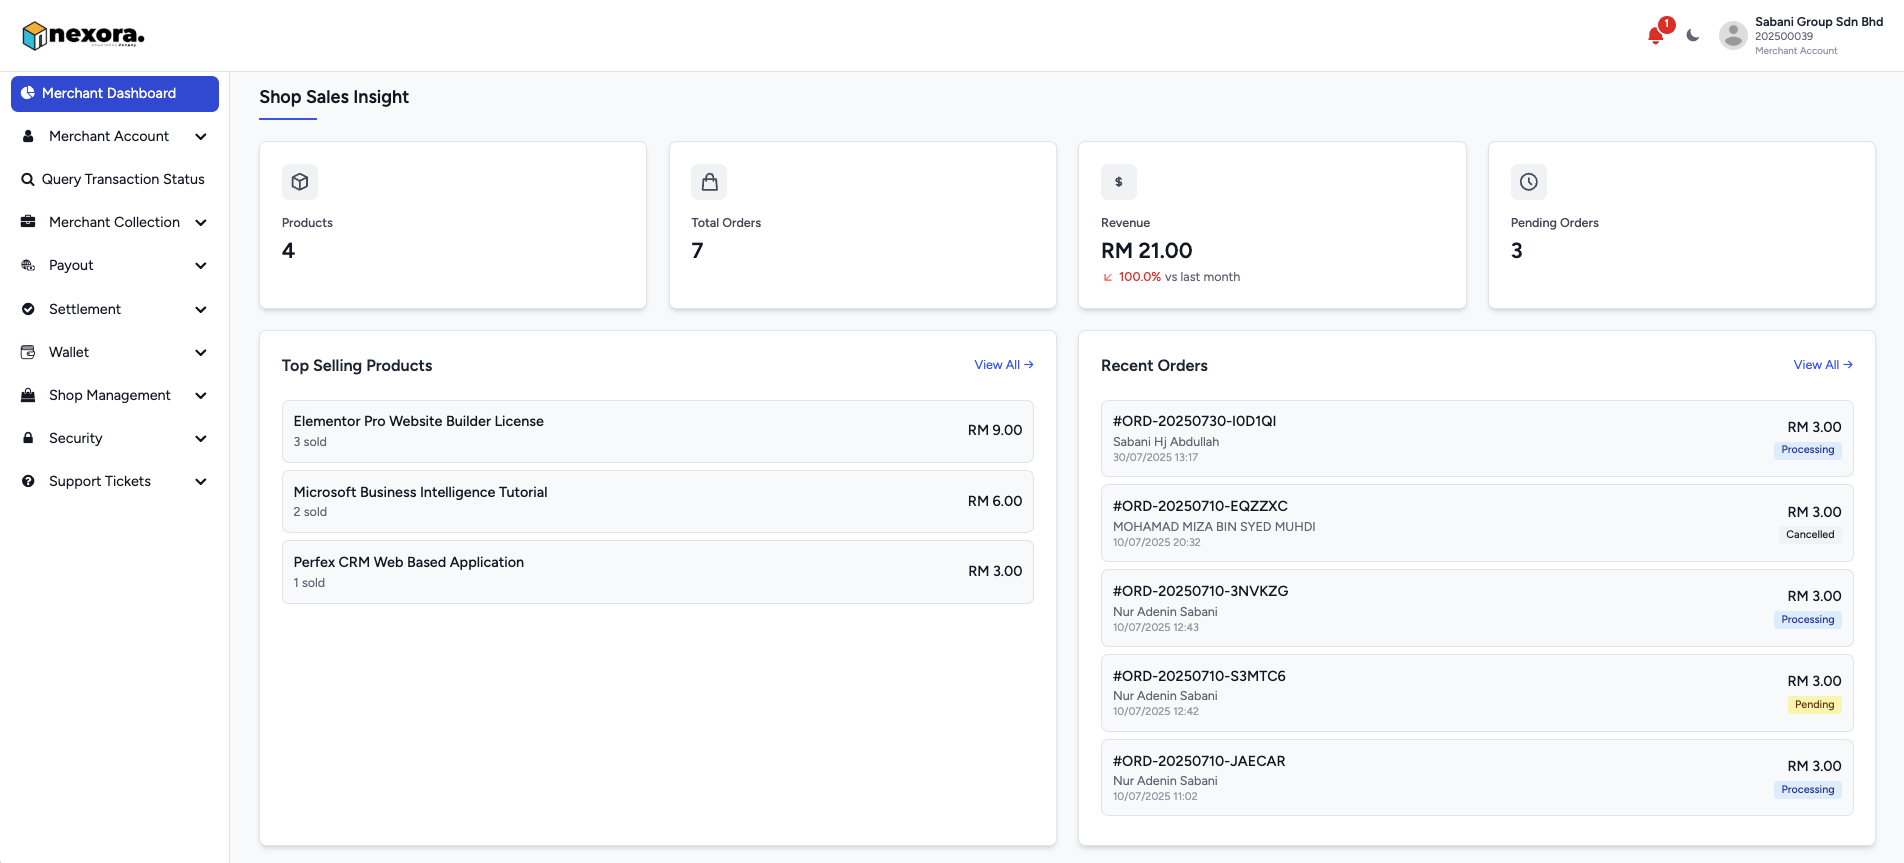Click the notification bell icon
Image resolution: width=1904 pixels, height=863 pixels.
coord(1656,35)
